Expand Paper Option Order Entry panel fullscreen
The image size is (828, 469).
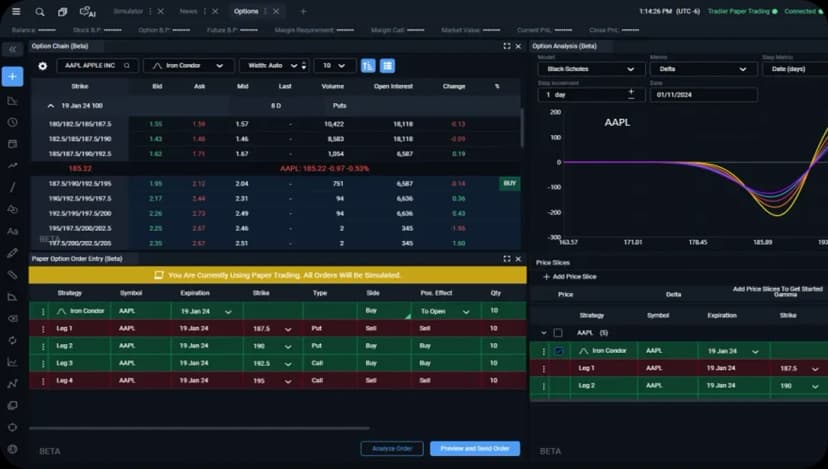[507, 259]
